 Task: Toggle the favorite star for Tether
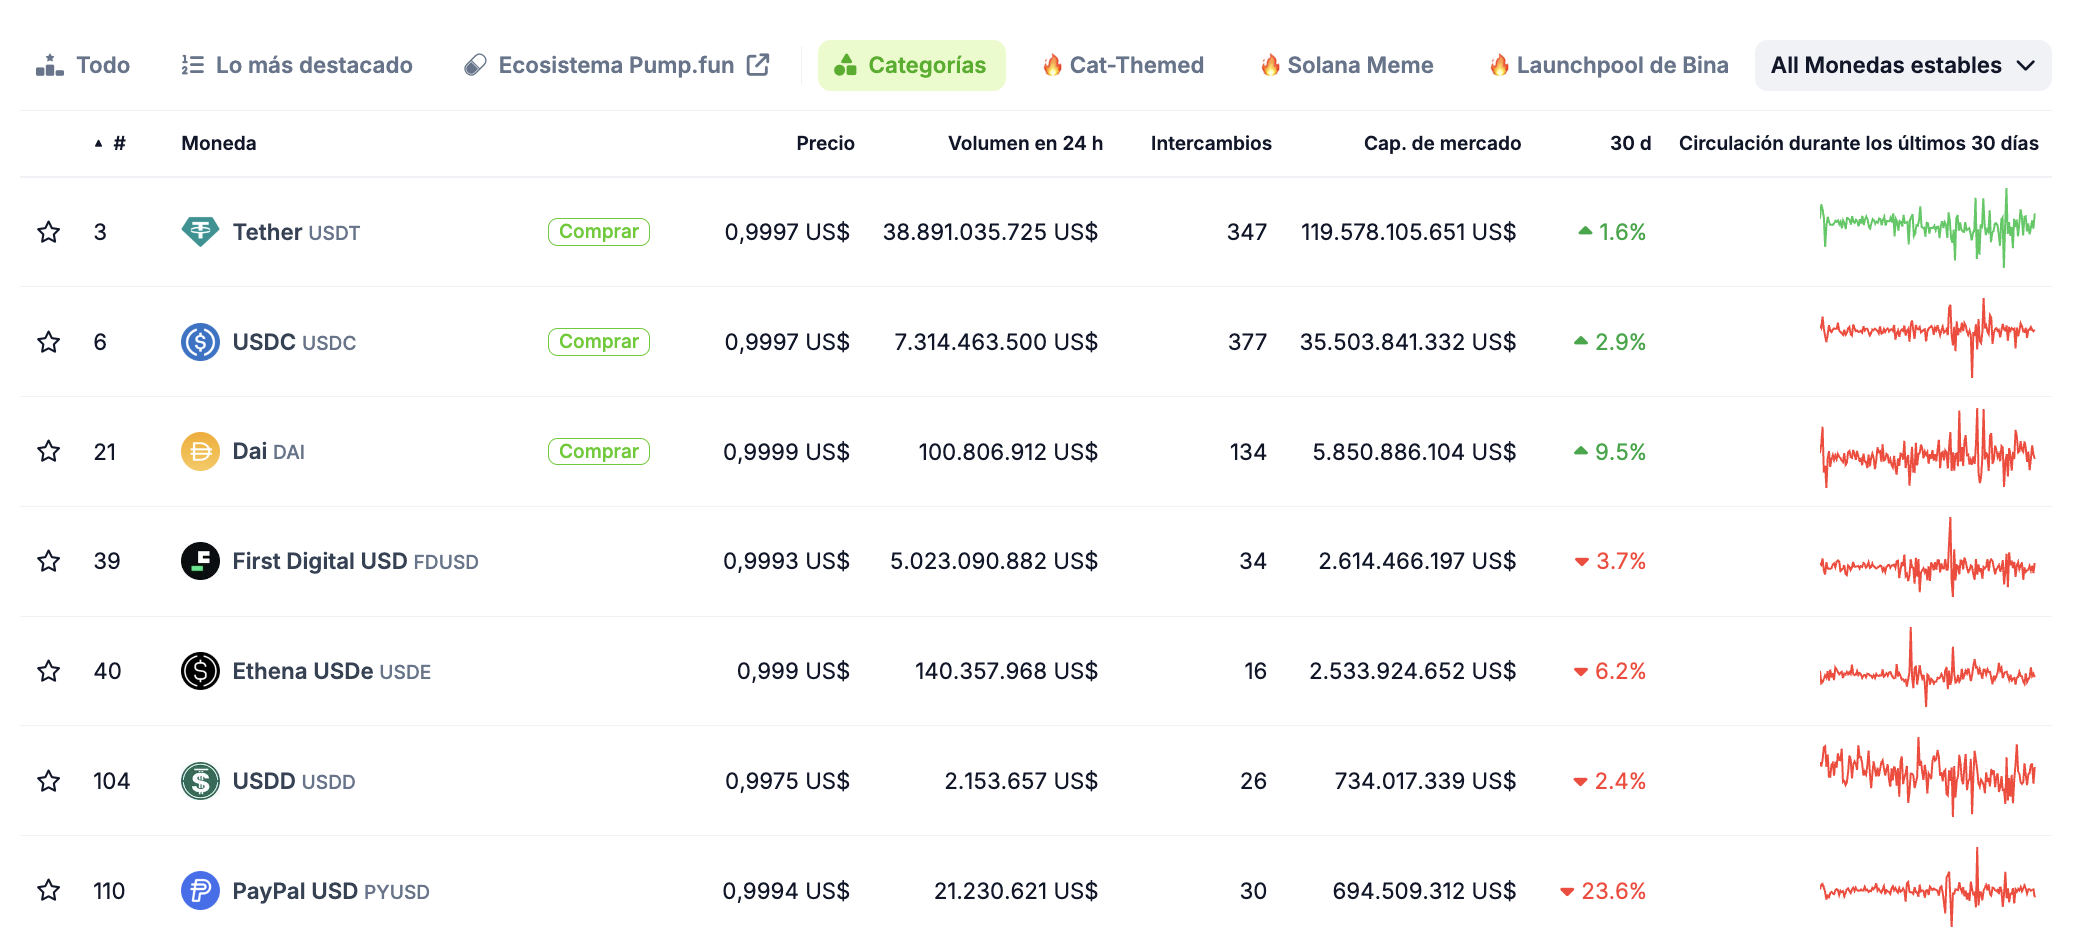point(48,232)
